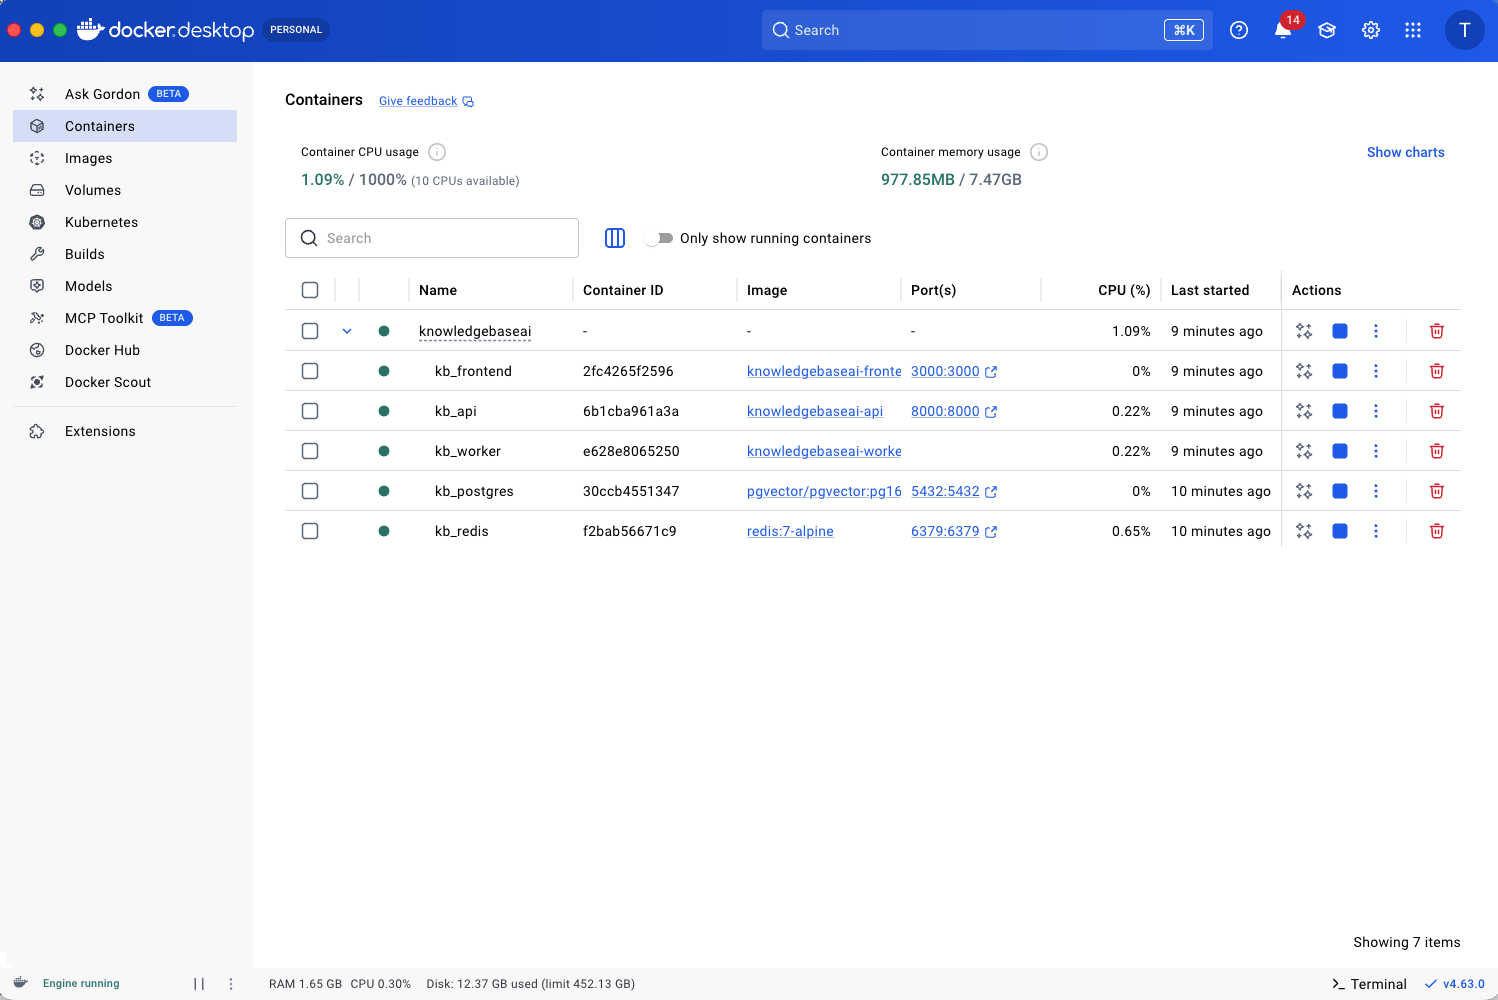This screenshot has width=1498, height=1000.
Task: Select the knowledgebaseai checkbox
Action: pyautogui.click(x=310, y=331)
